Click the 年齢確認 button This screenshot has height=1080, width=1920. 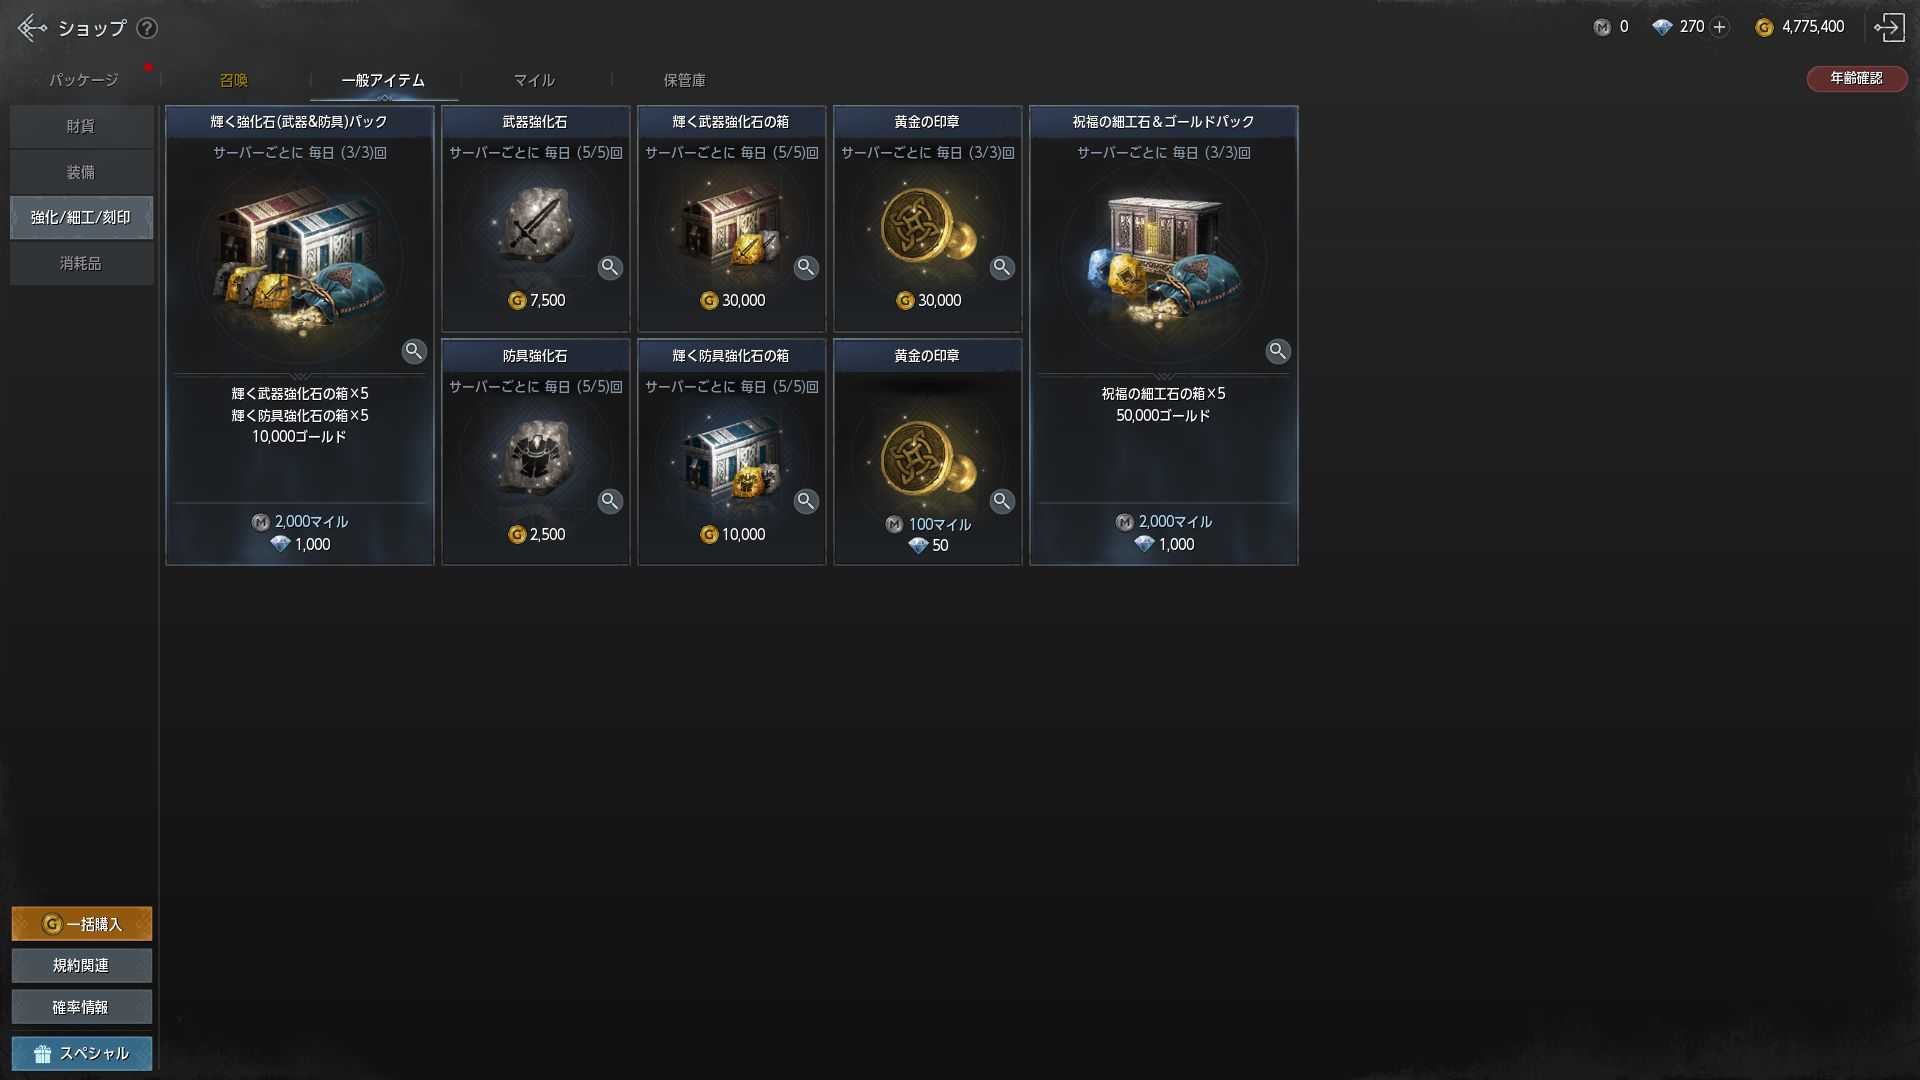coord(1856,78)
